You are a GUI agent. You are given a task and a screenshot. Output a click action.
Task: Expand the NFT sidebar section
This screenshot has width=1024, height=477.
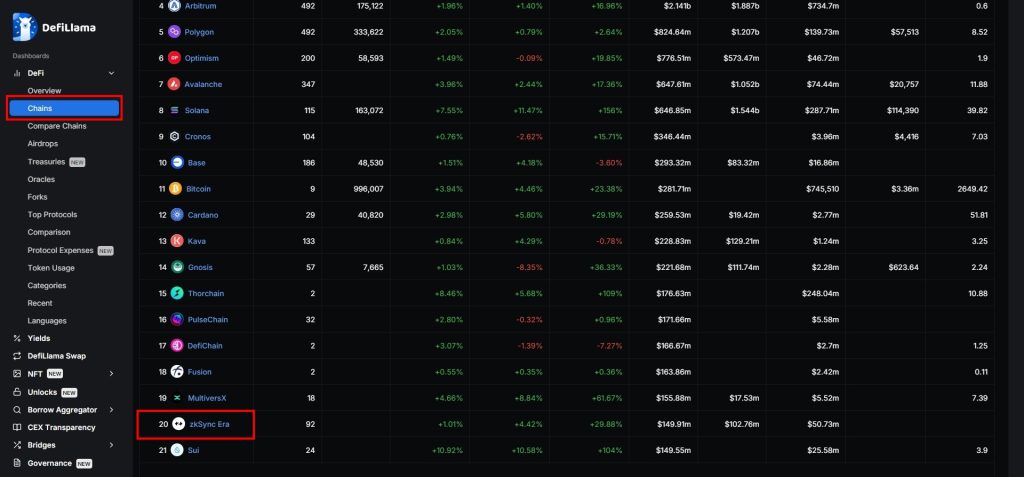tap(111, 374)
